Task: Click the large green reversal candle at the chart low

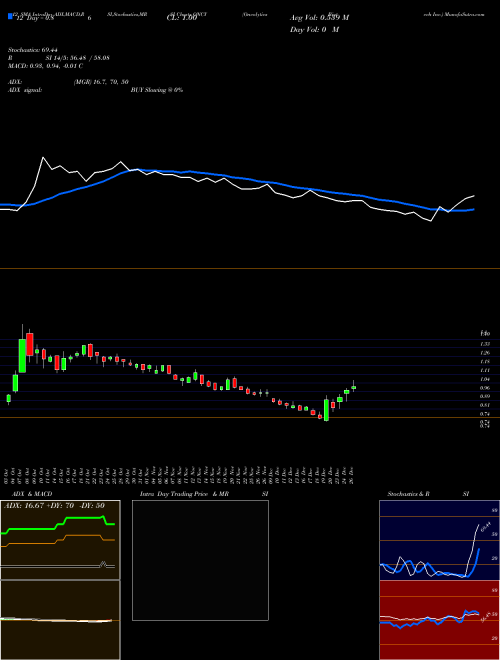Action: [x=326, y=410]
